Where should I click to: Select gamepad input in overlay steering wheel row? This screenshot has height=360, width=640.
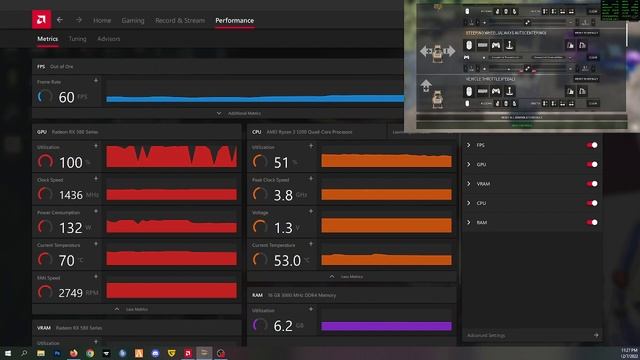496,45
